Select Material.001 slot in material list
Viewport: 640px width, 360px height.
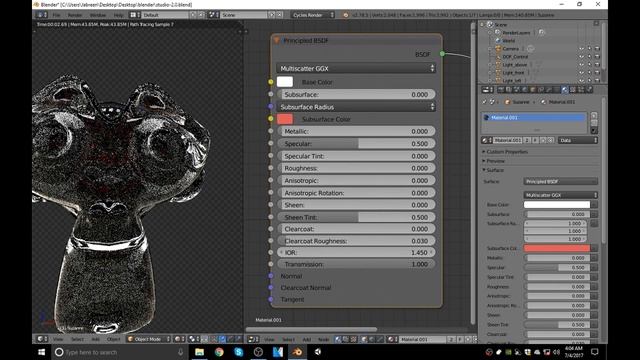click(x=534, y=118)
